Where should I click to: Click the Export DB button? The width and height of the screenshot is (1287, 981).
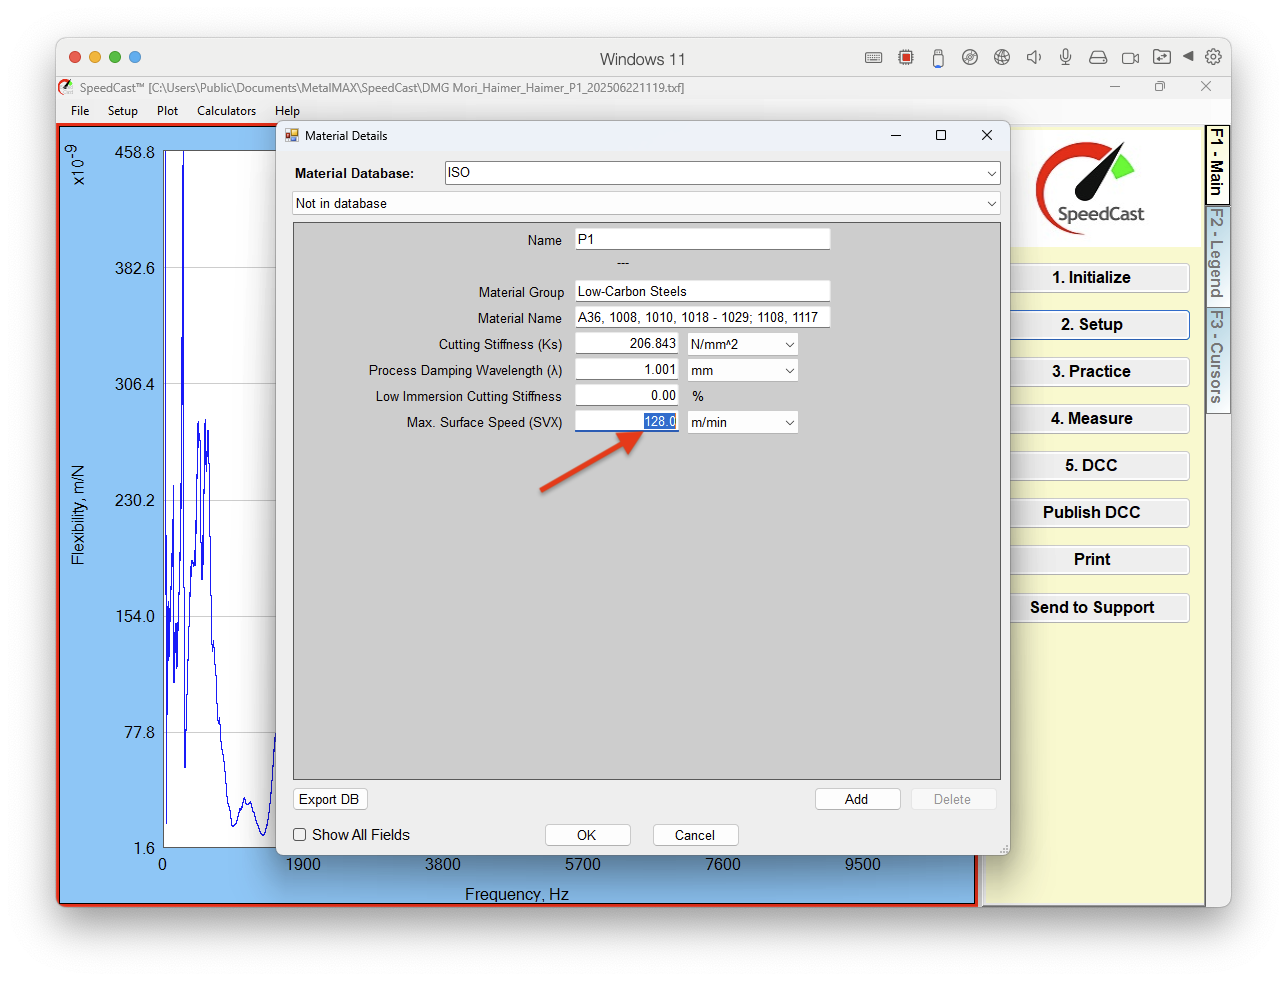(x=329, y=799)
